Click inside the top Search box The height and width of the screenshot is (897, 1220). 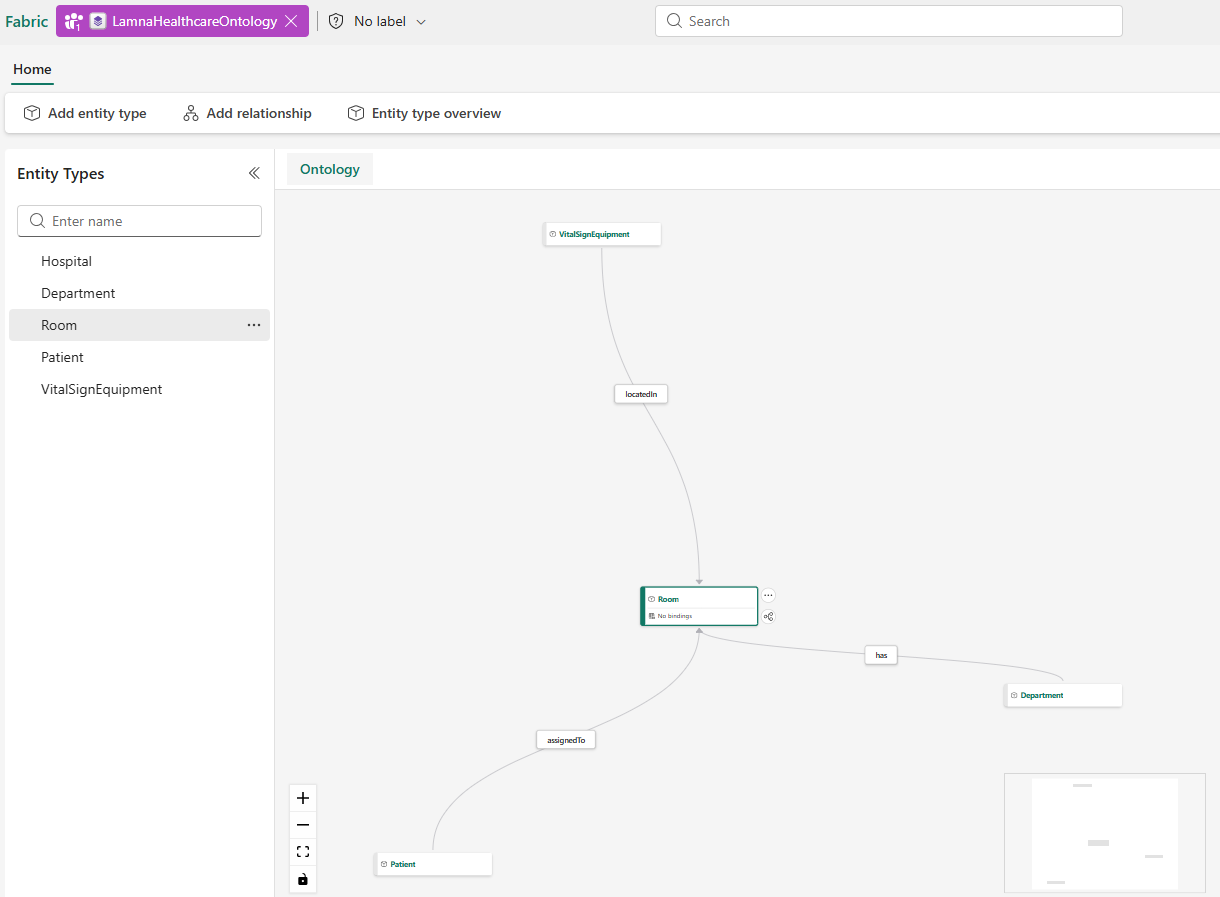(x=887, y=20)
